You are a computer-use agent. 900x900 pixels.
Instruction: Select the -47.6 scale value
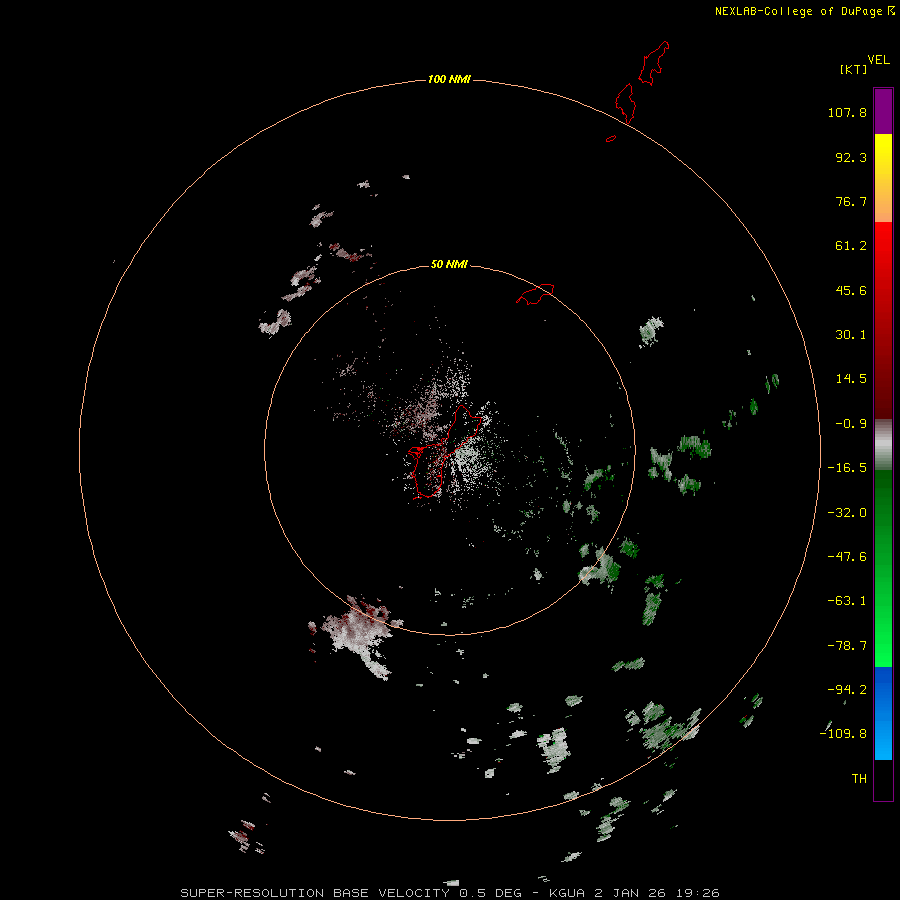[847, 557]
